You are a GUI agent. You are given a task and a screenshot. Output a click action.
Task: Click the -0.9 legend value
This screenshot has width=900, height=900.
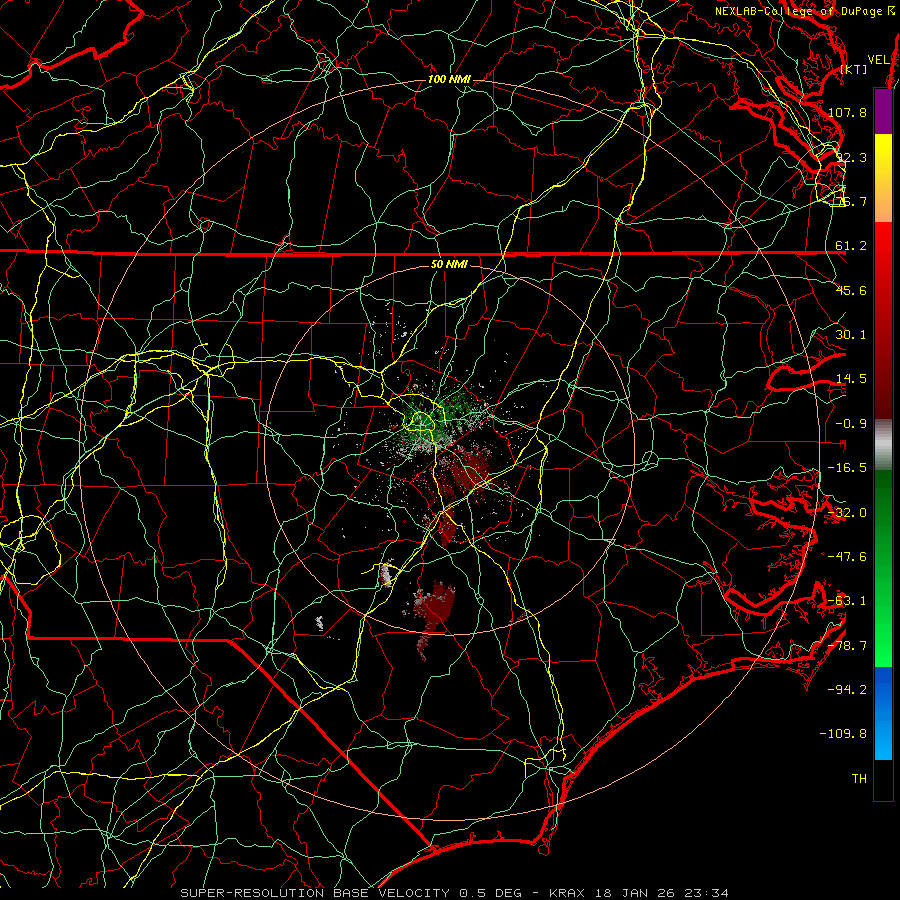pyautogui.click(x=851, y=424)
